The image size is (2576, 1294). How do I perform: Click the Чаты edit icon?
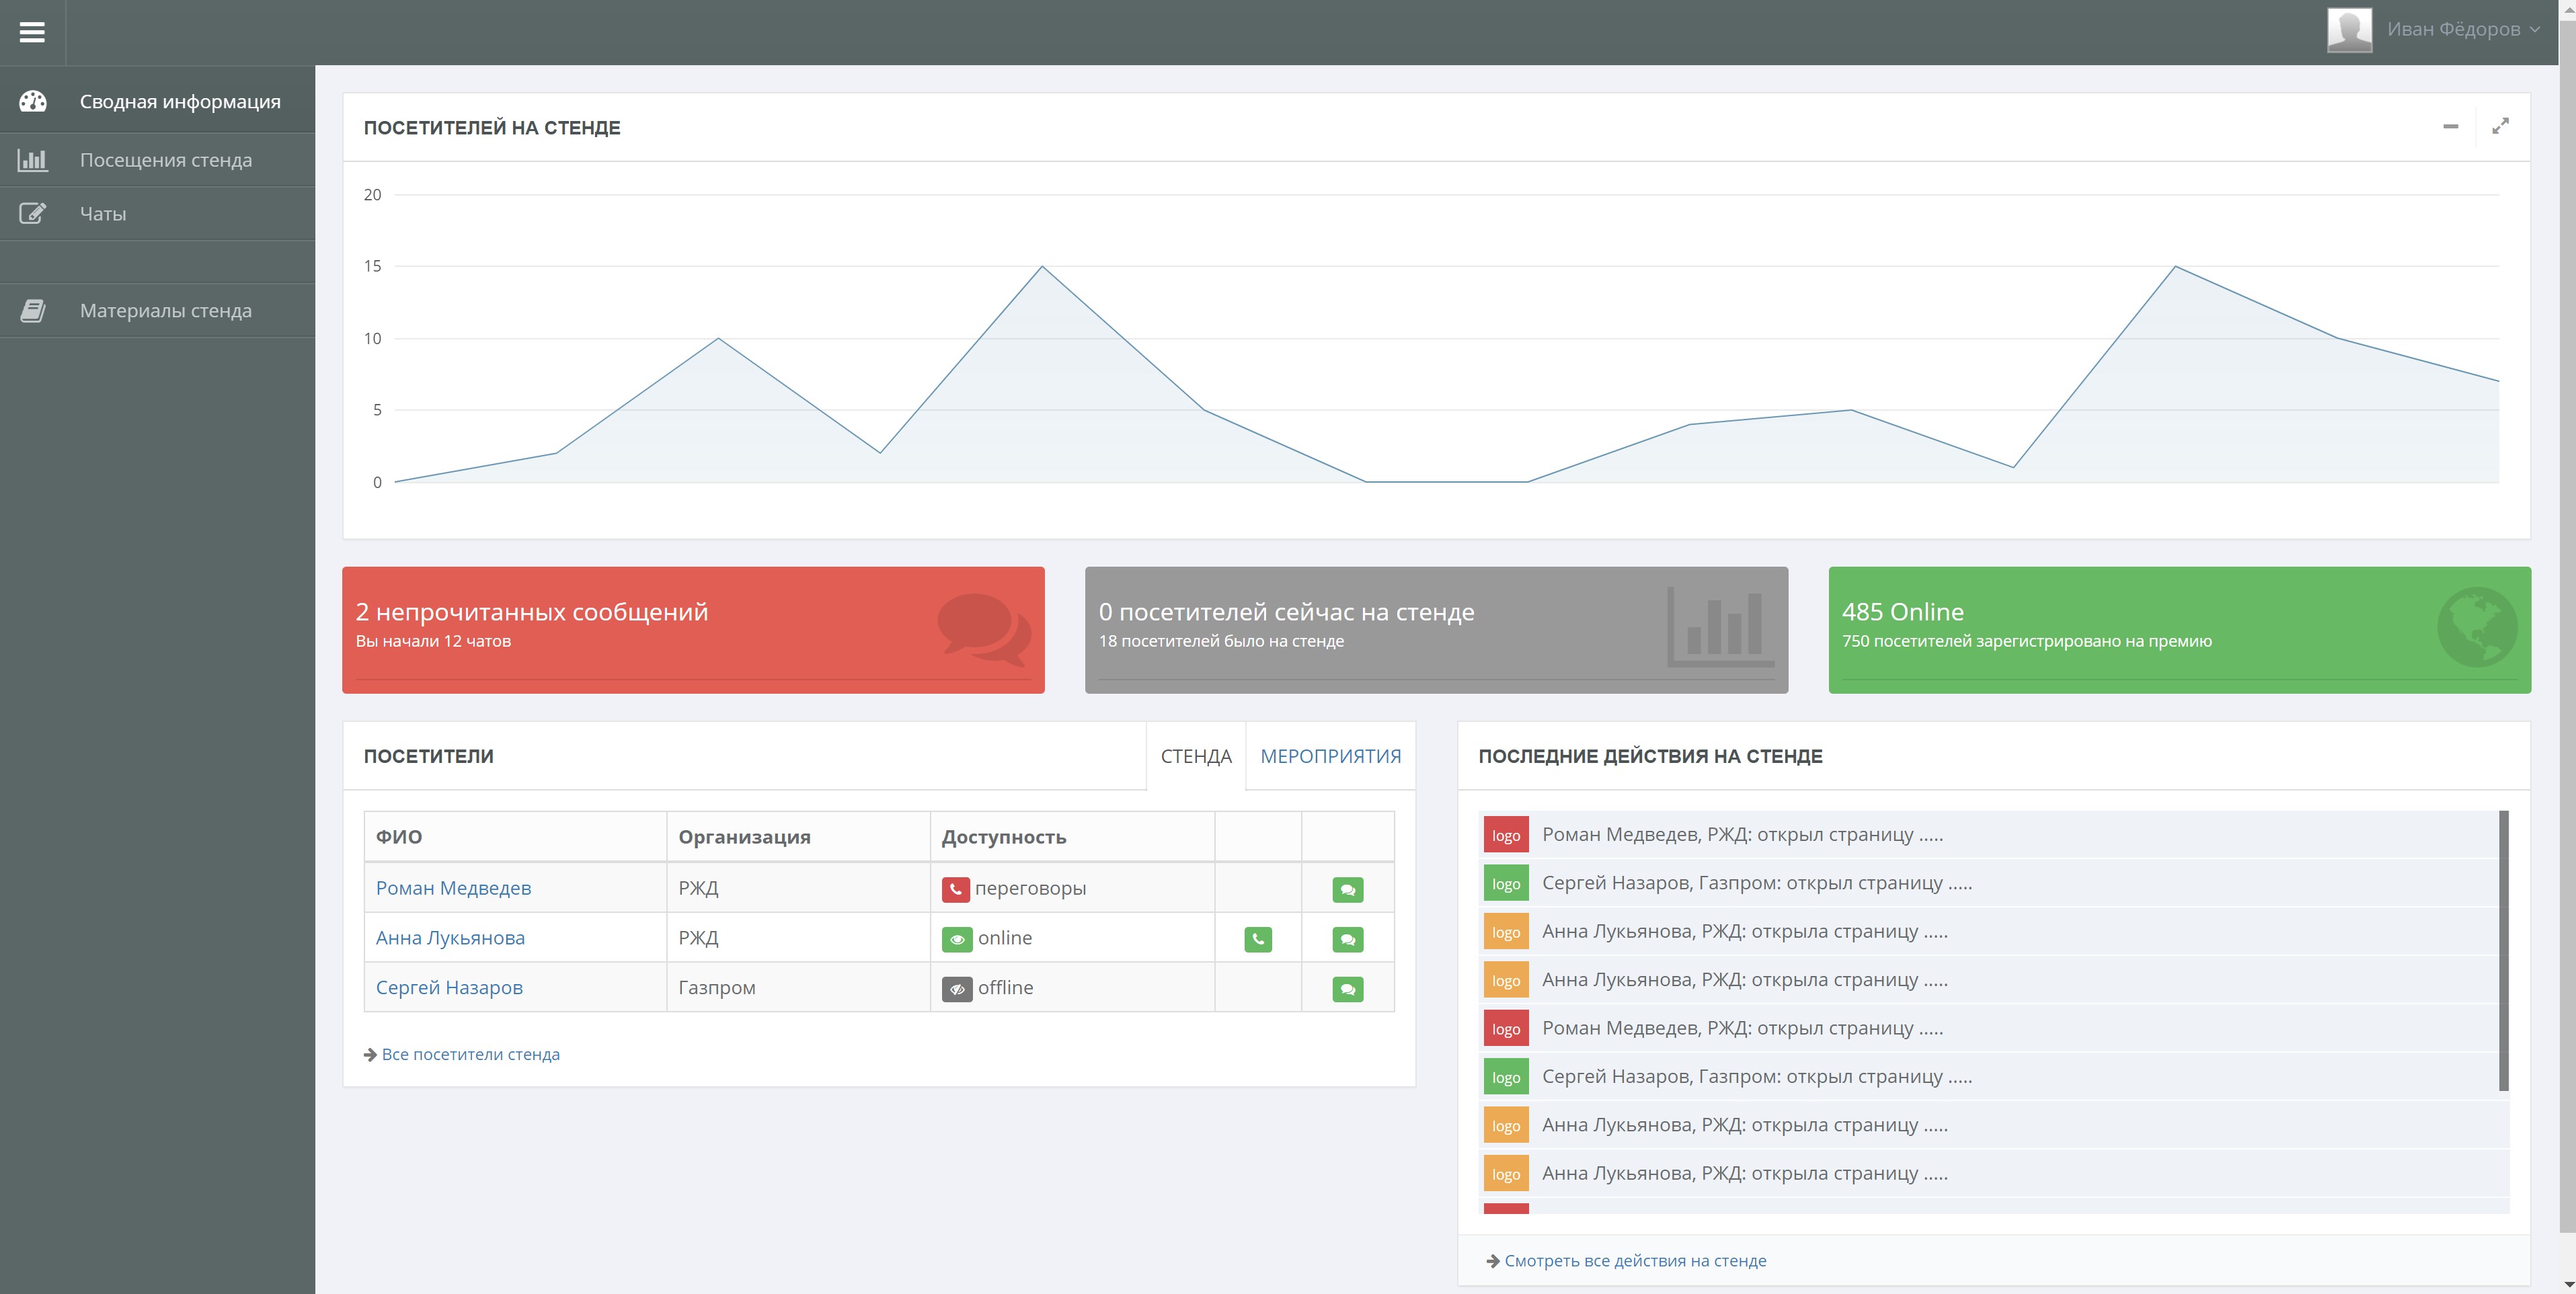pos(33,213)
